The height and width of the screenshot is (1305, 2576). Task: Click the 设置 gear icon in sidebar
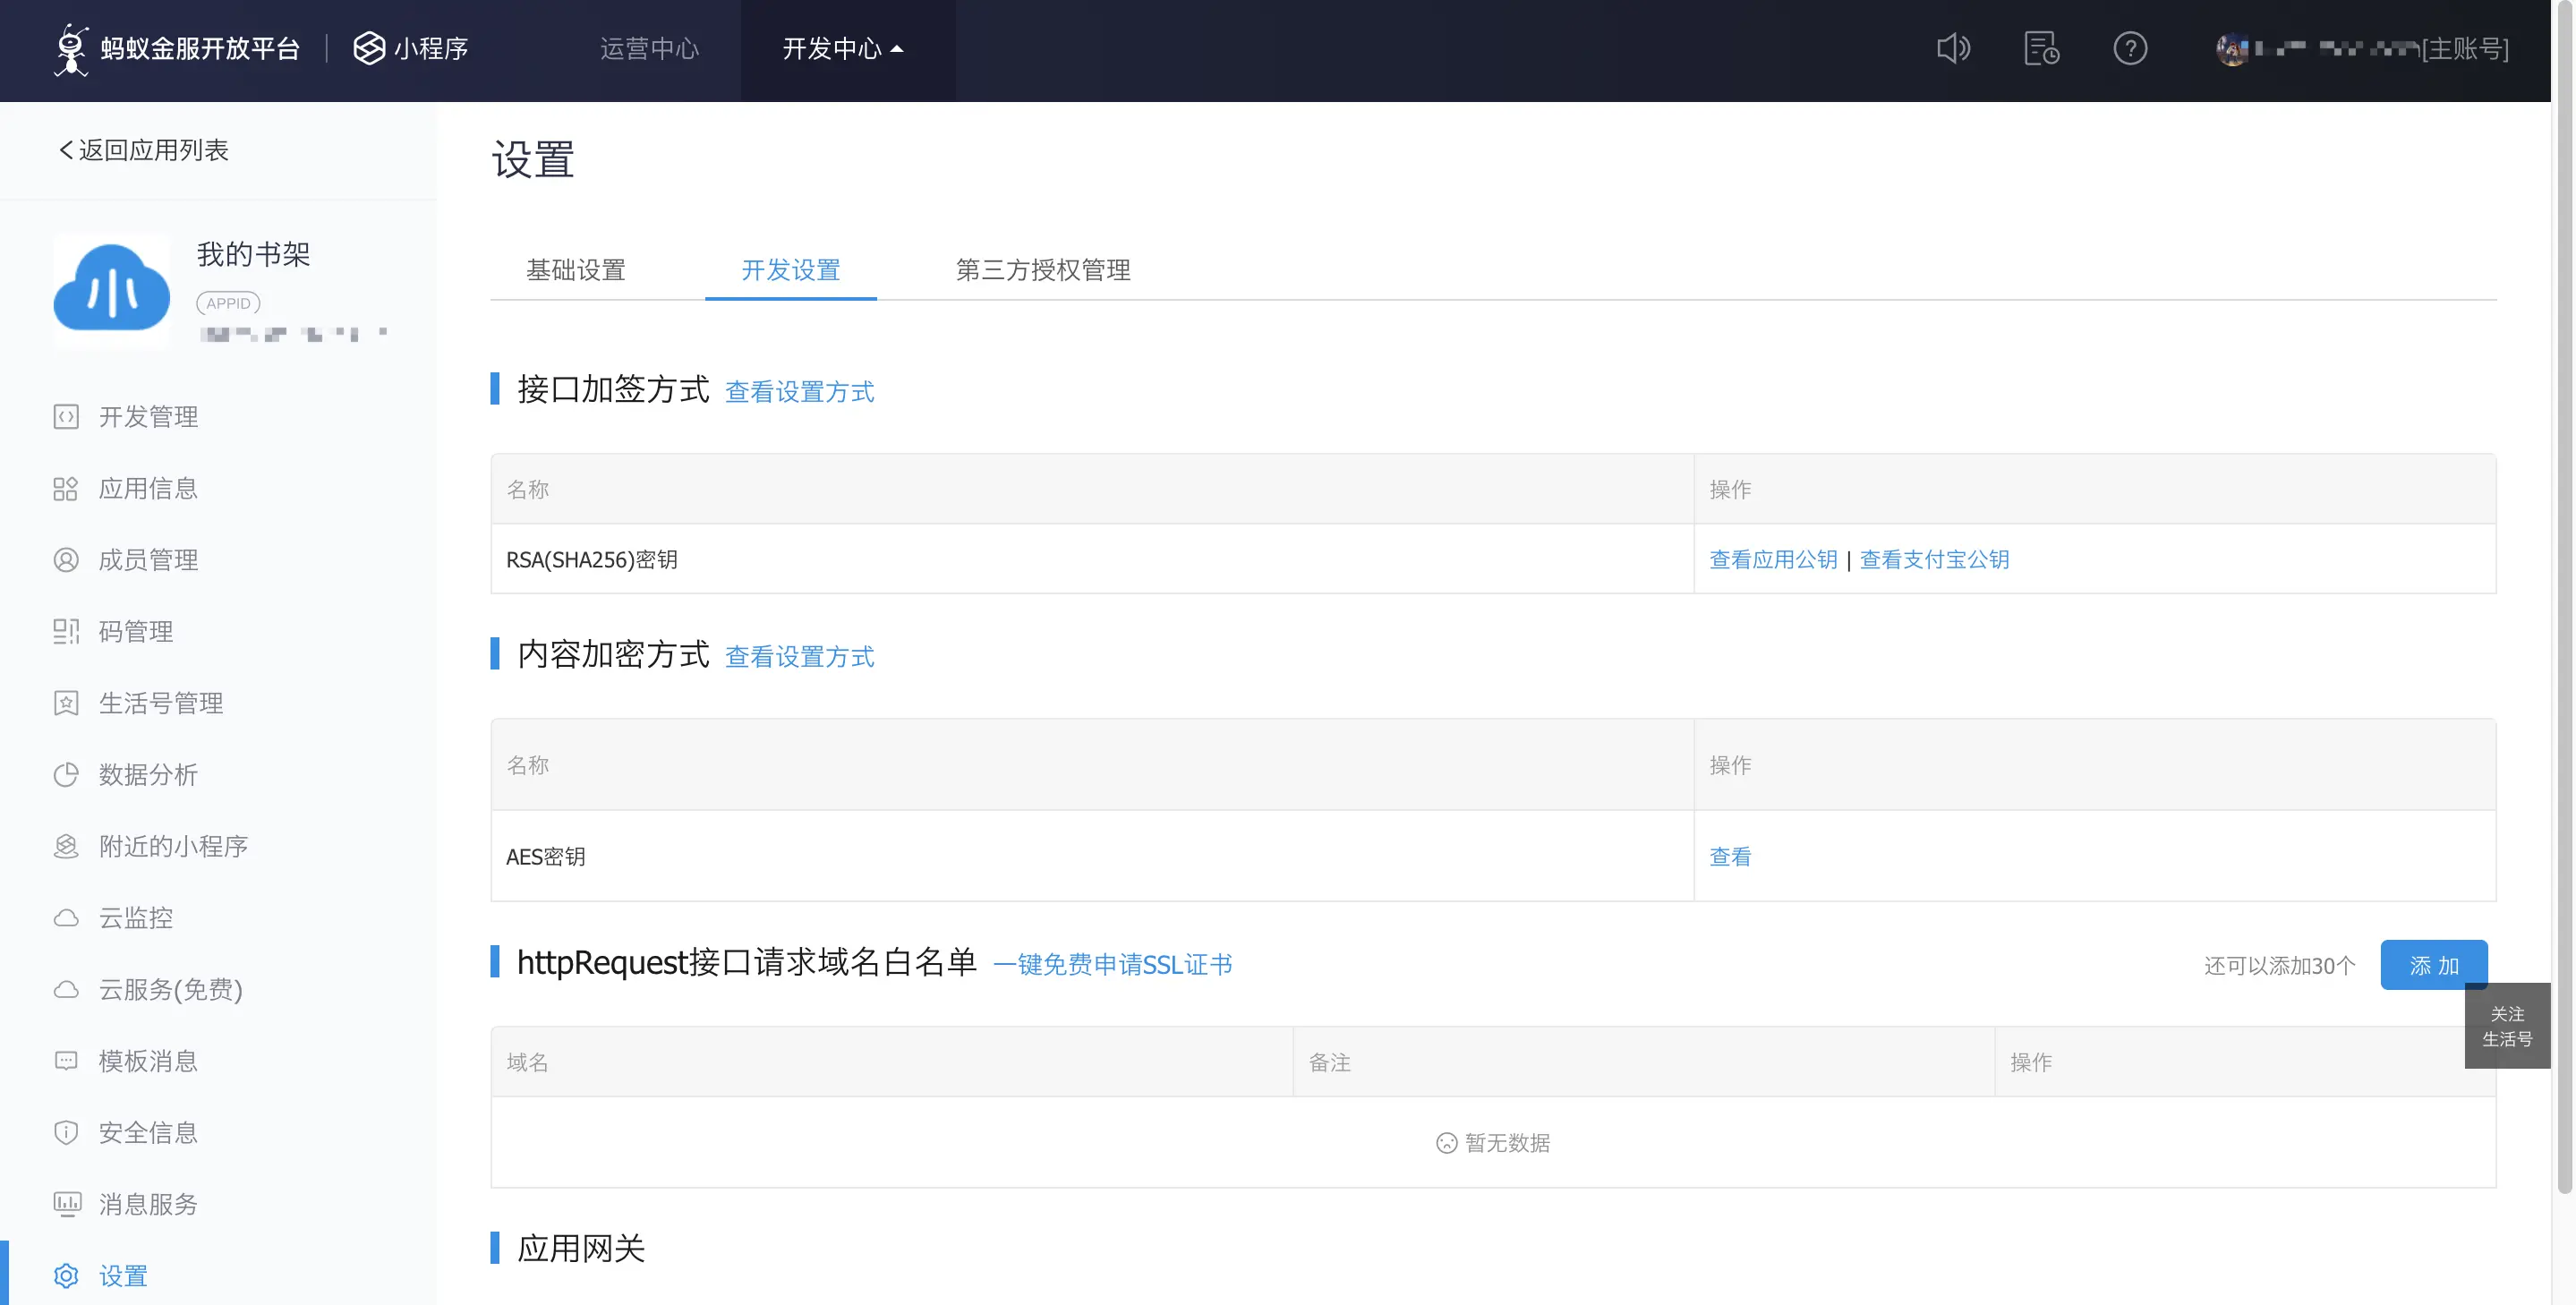tap(66, 1276)
